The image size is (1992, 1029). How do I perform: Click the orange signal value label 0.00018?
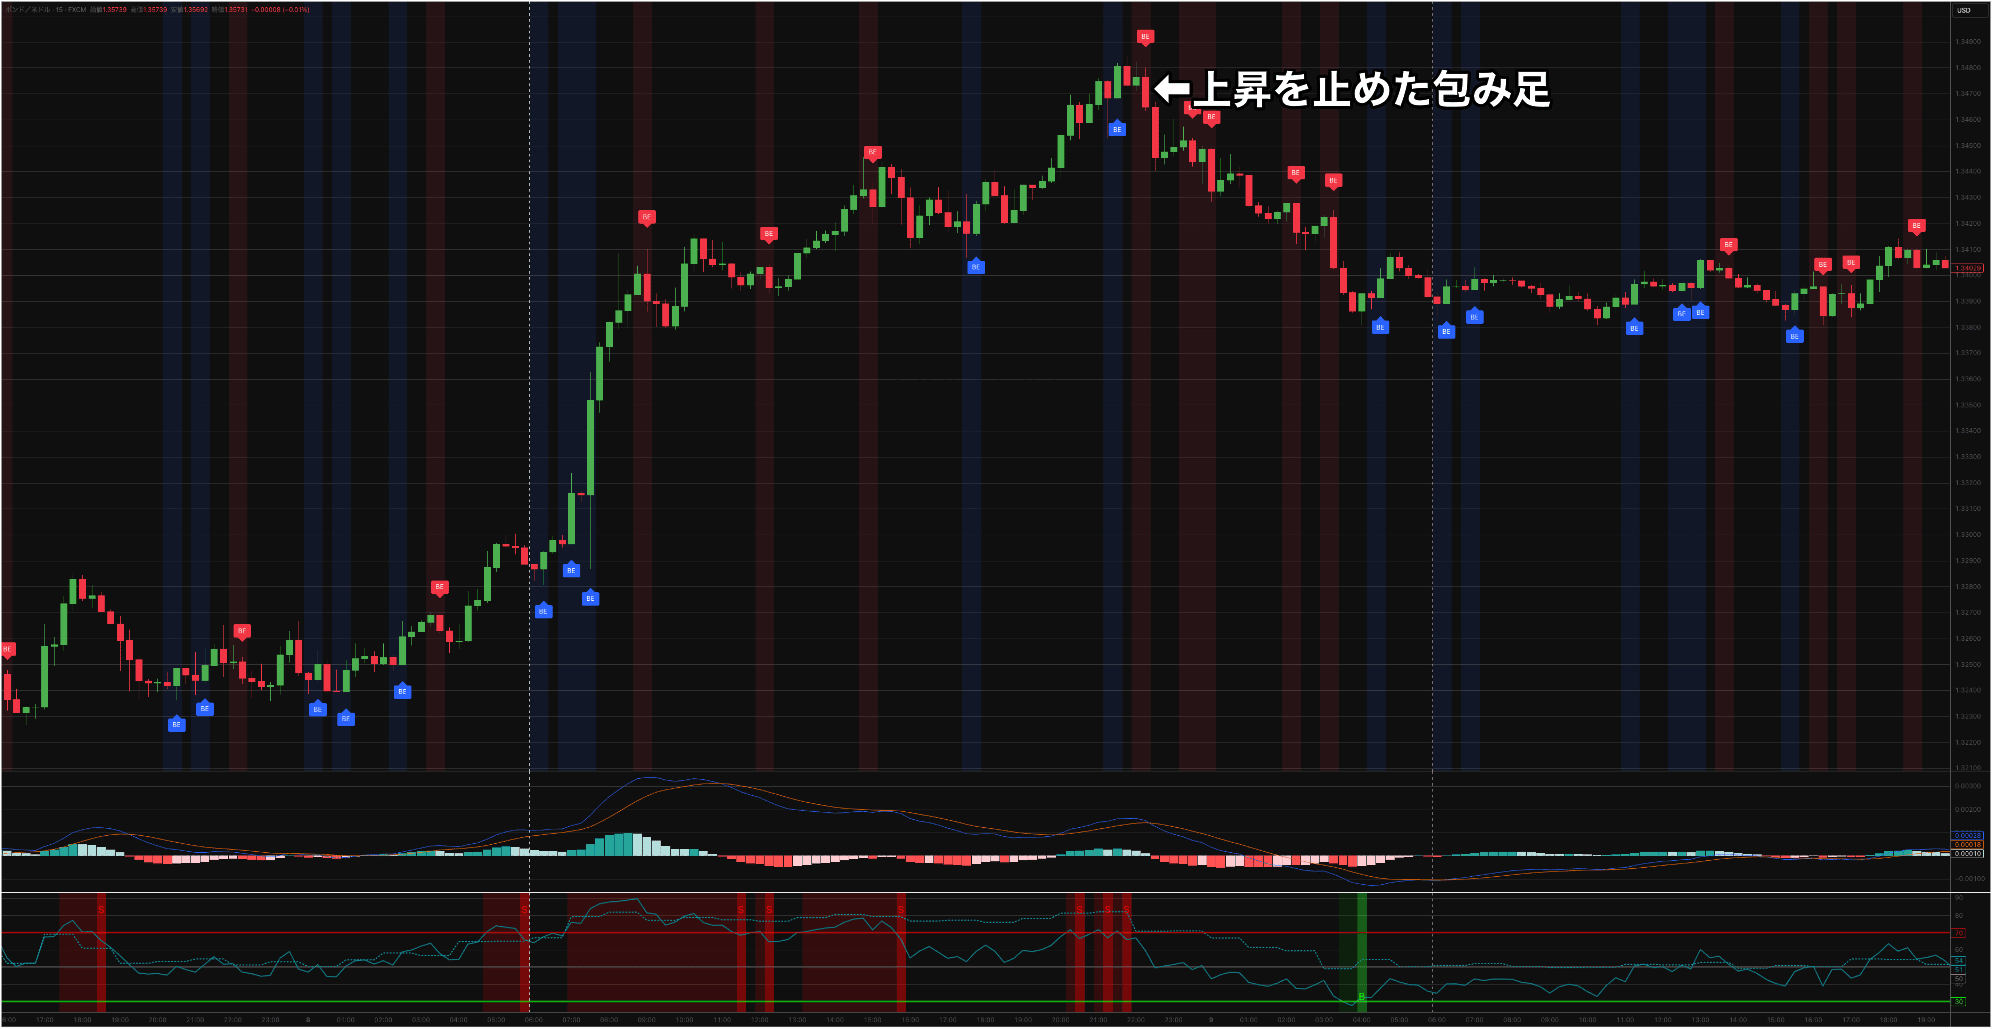click(1967, 844)
